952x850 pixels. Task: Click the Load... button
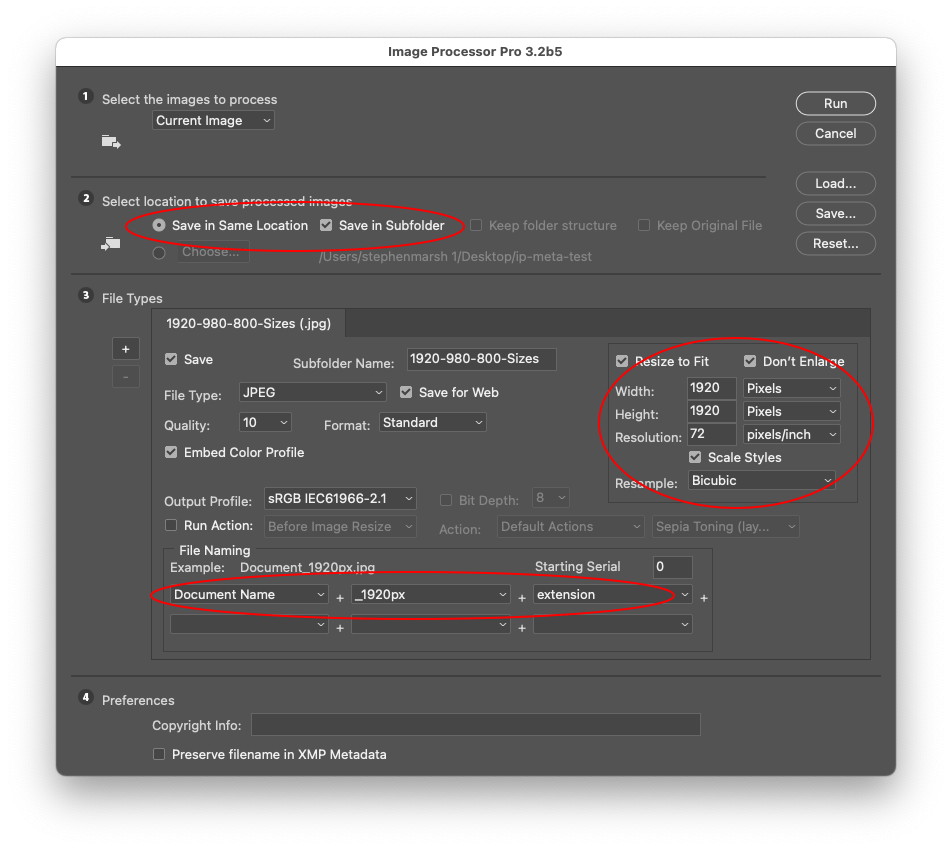(835, 183)
